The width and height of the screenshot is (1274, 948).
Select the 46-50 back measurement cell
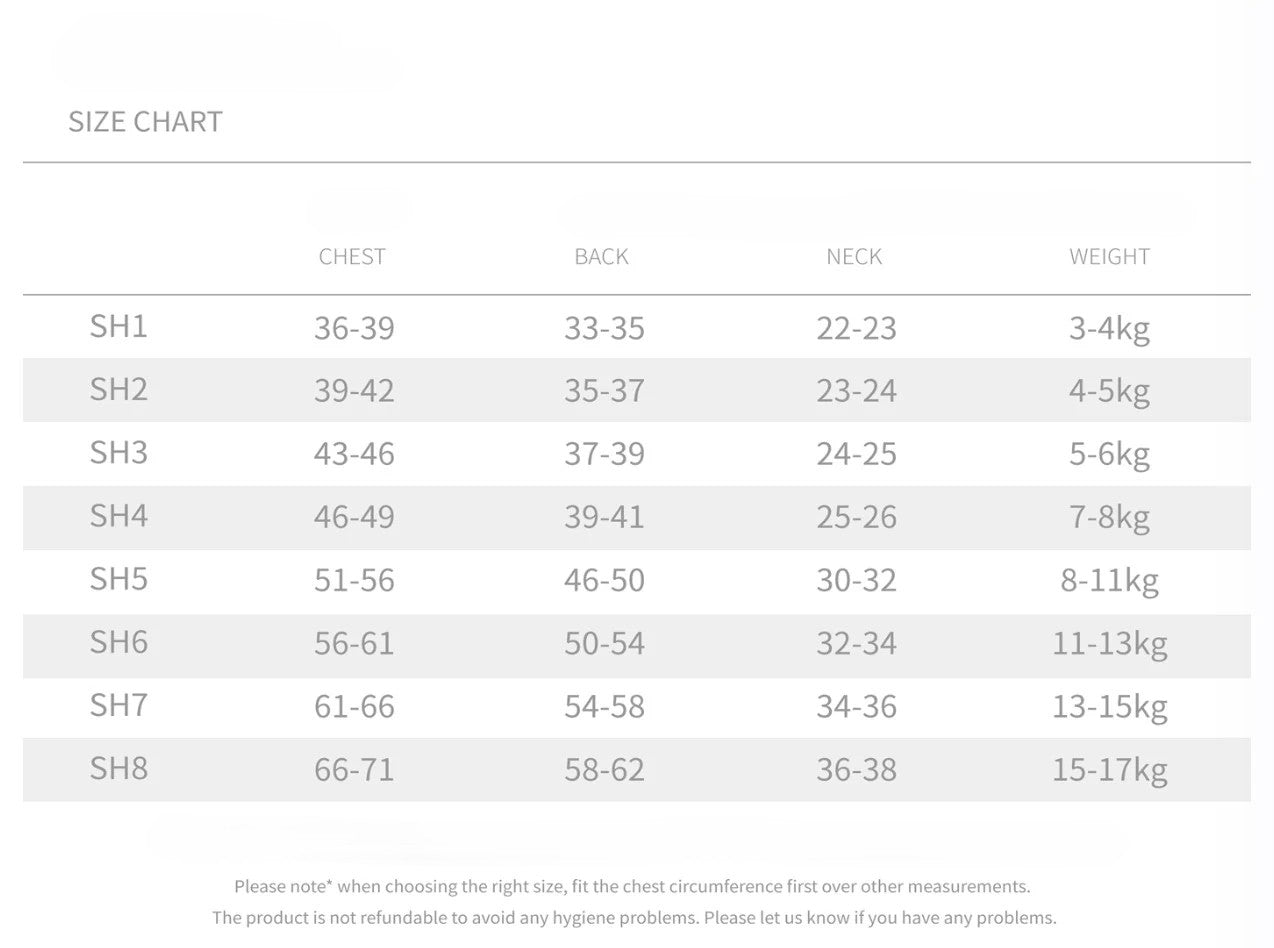(604, 580)
